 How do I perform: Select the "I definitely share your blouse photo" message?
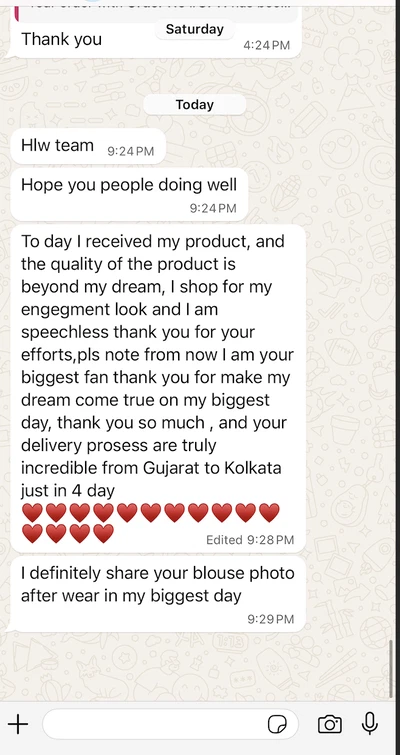tap(158, 594)
